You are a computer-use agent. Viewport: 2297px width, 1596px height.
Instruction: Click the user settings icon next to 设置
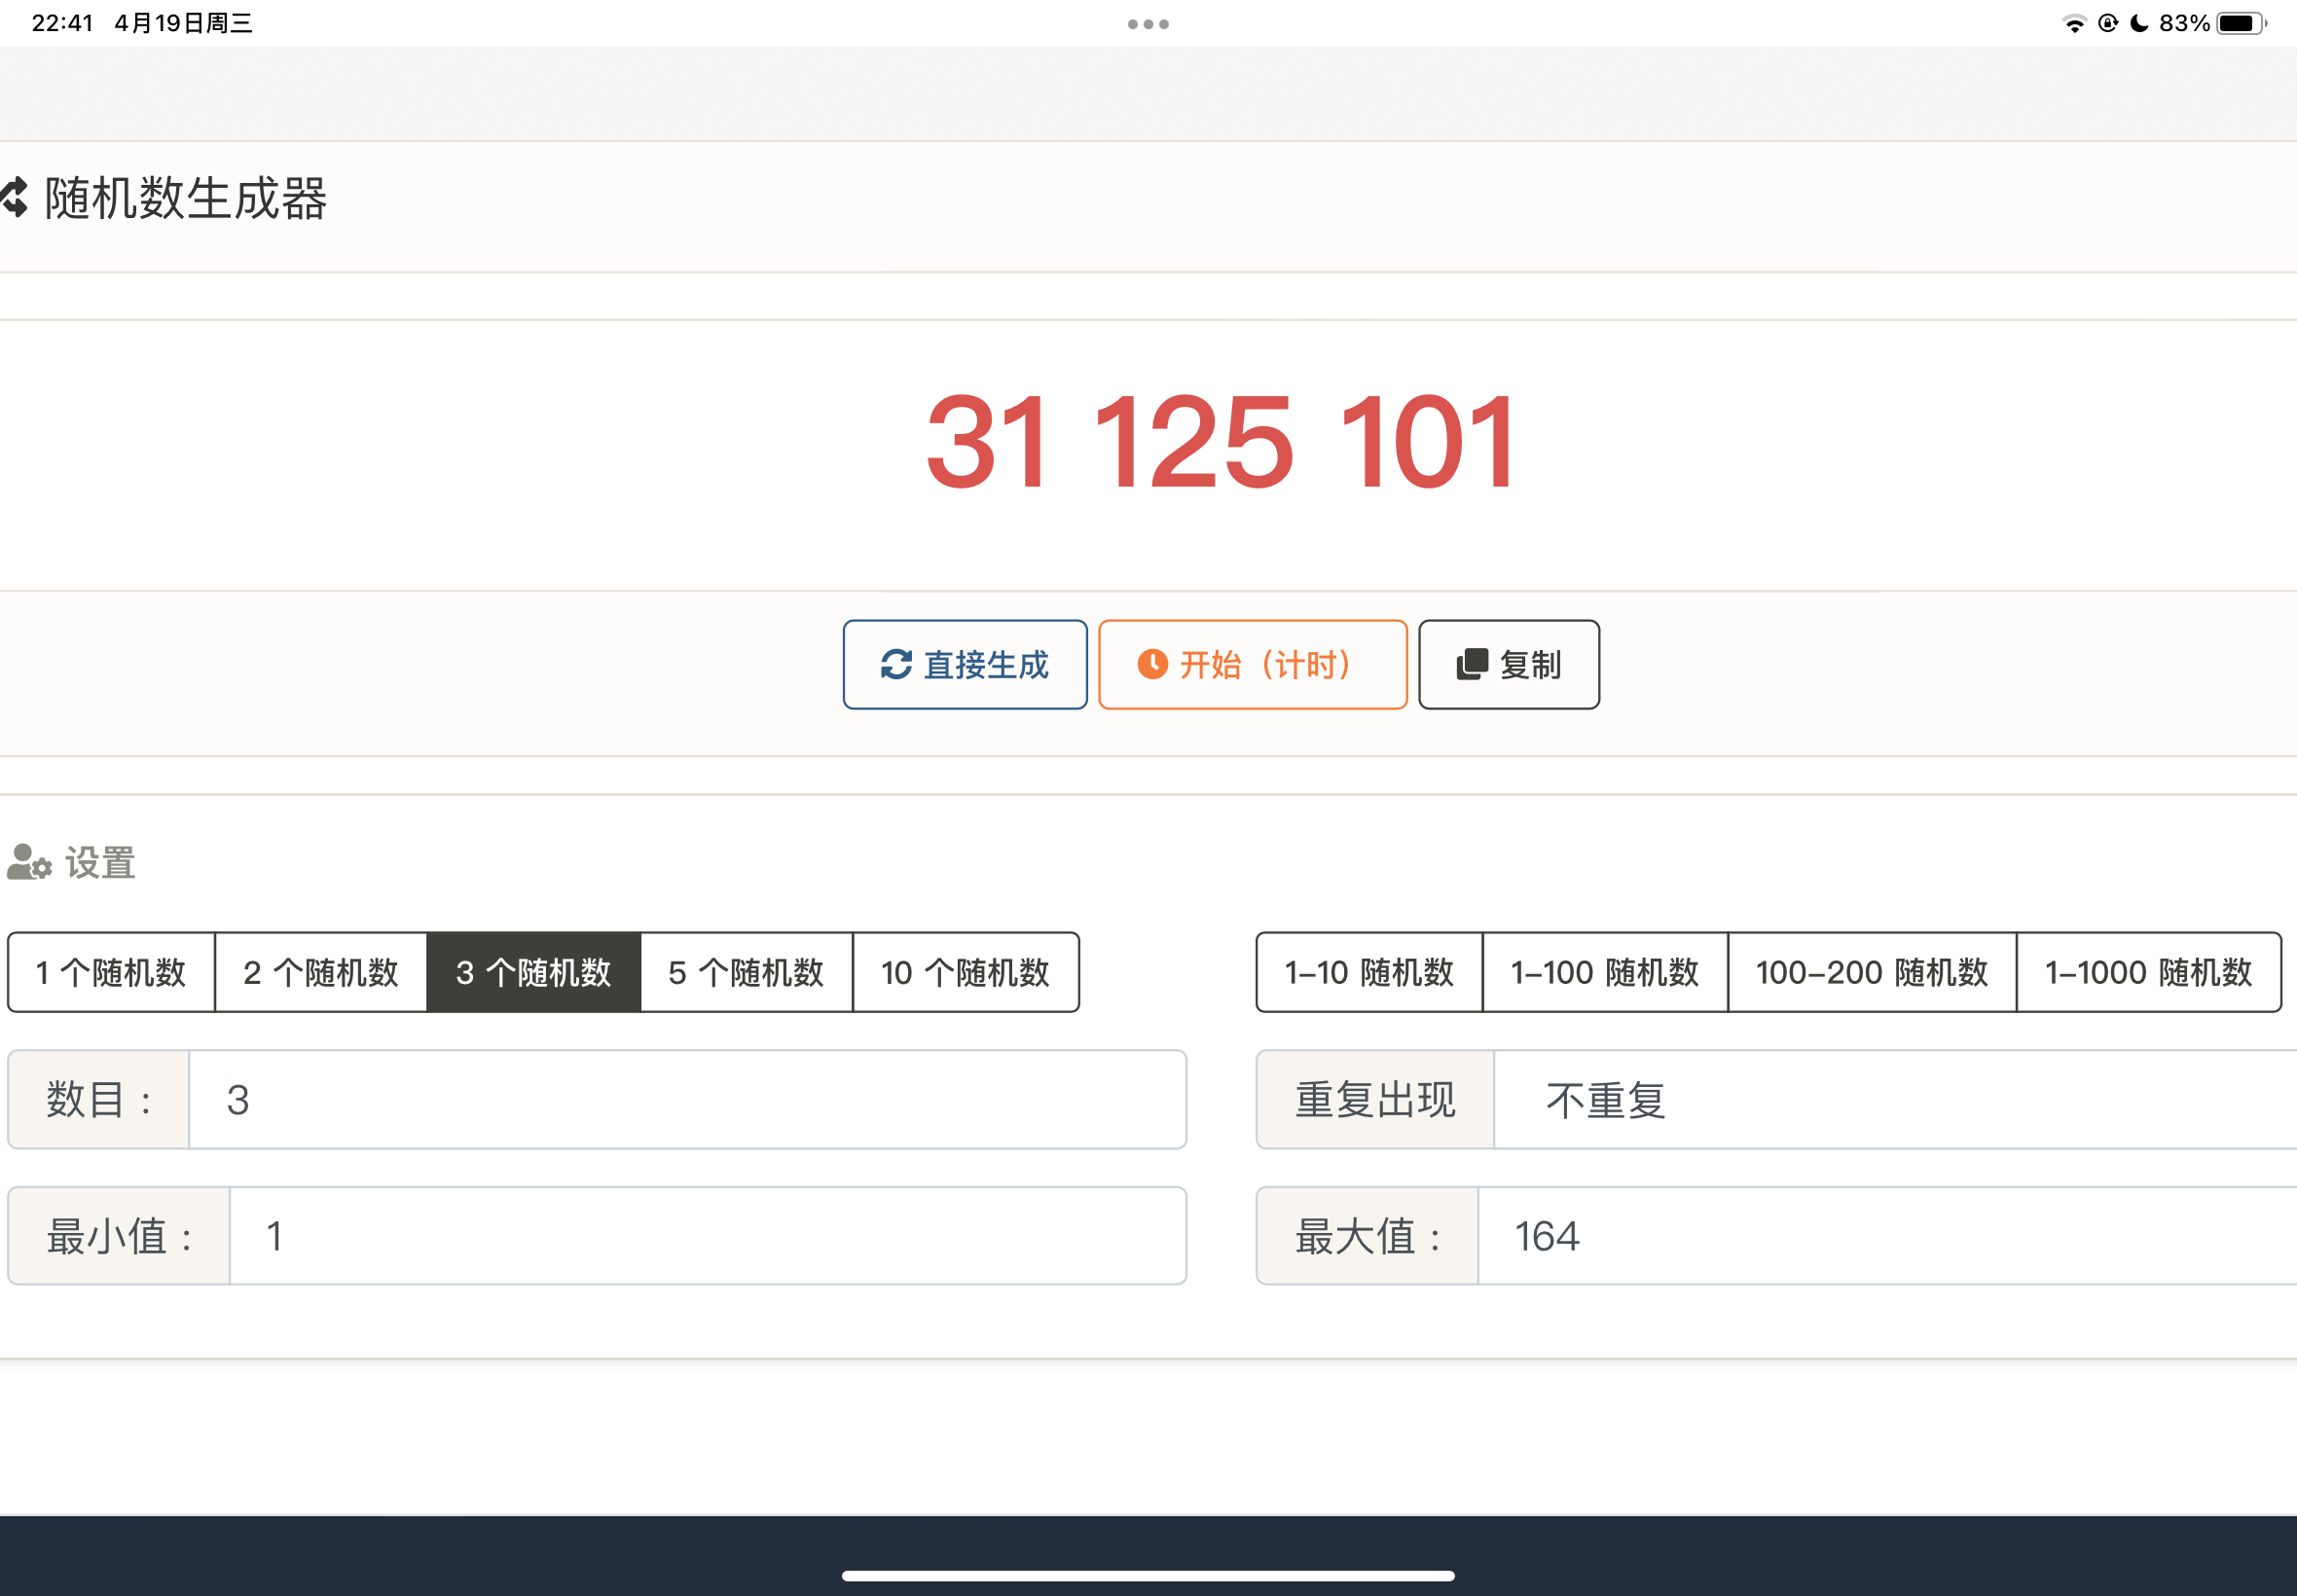[29, 862]
